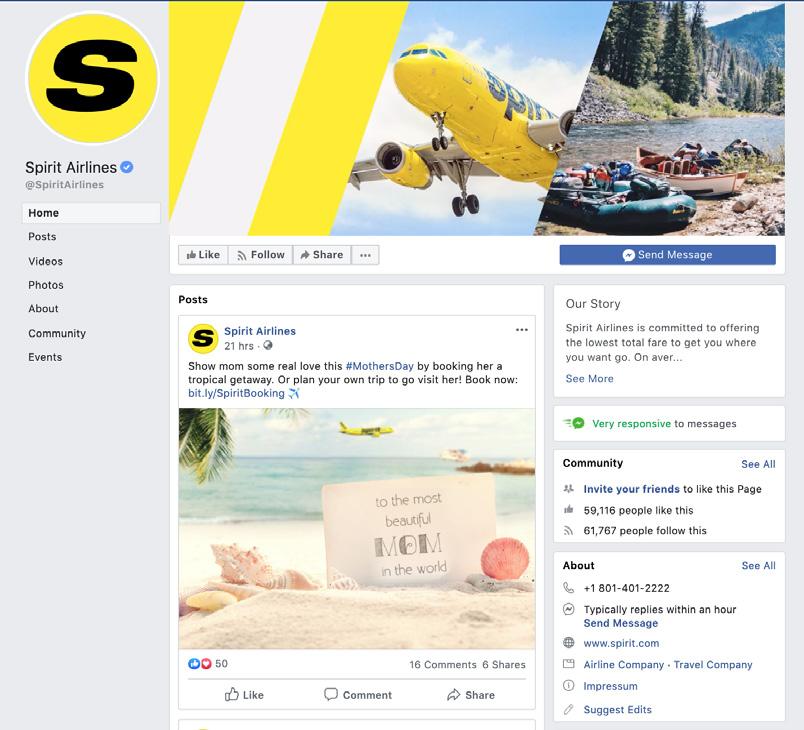
Task: Click the globe public-audience icon on post
Action: point(268,346)
